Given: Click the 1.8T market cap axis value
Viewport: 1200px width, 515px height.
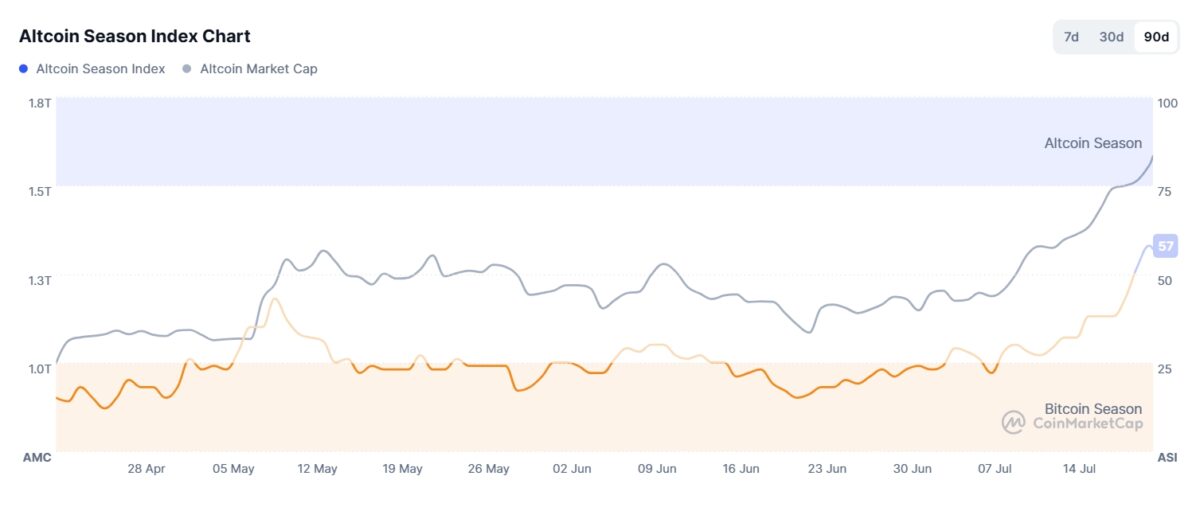Looking at the screenshot, I should [x=40, y=102].
